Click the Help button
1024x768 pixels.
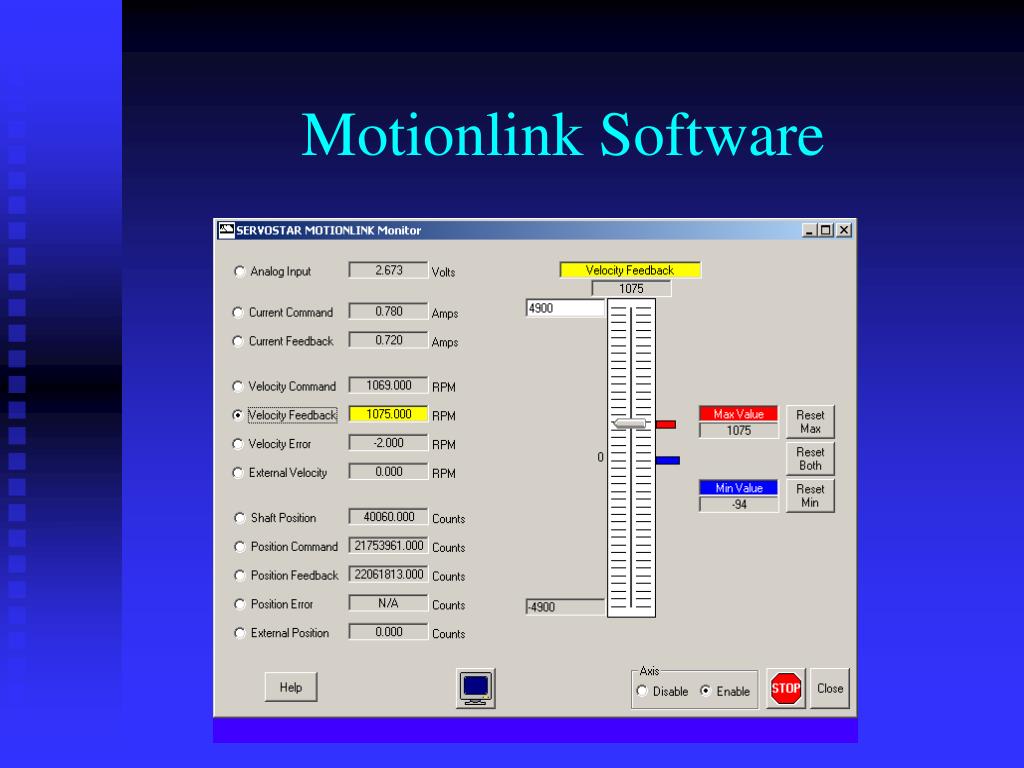pyautogui.click(x=291, y=688)
